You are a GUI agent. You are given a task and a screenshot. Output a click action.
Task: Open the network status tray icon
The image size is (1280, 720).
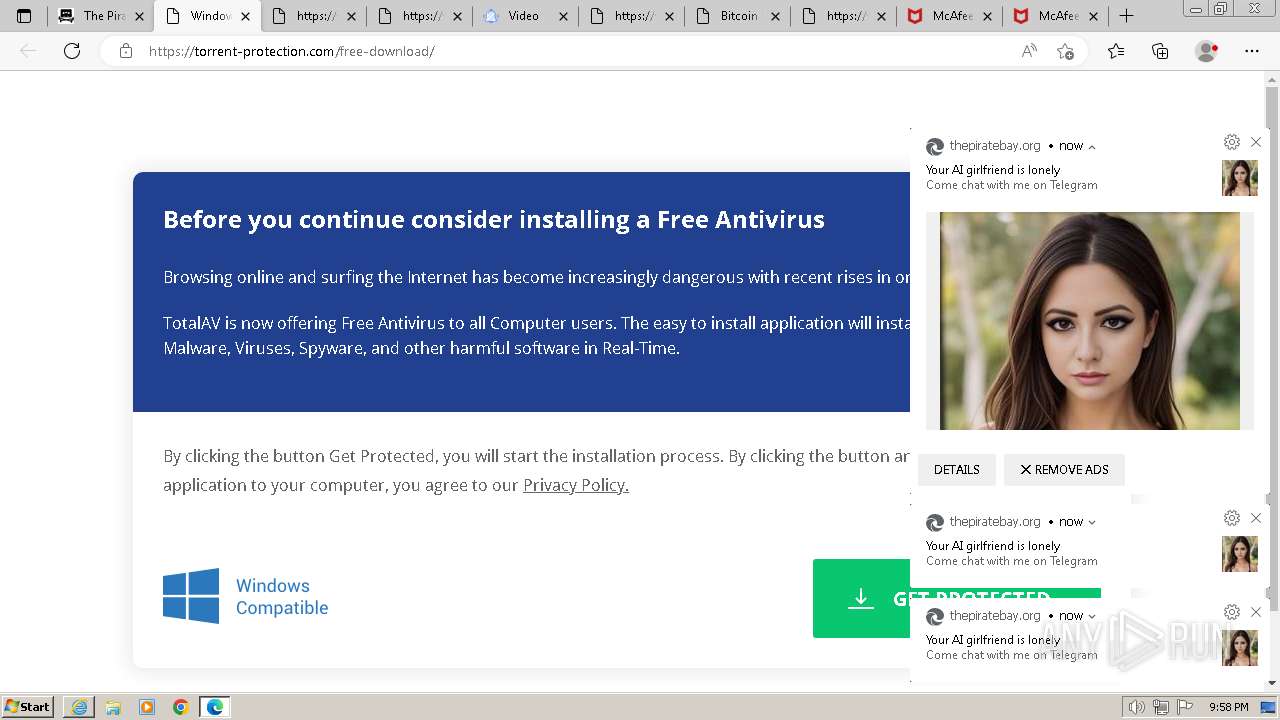(x=1161, y=707)
